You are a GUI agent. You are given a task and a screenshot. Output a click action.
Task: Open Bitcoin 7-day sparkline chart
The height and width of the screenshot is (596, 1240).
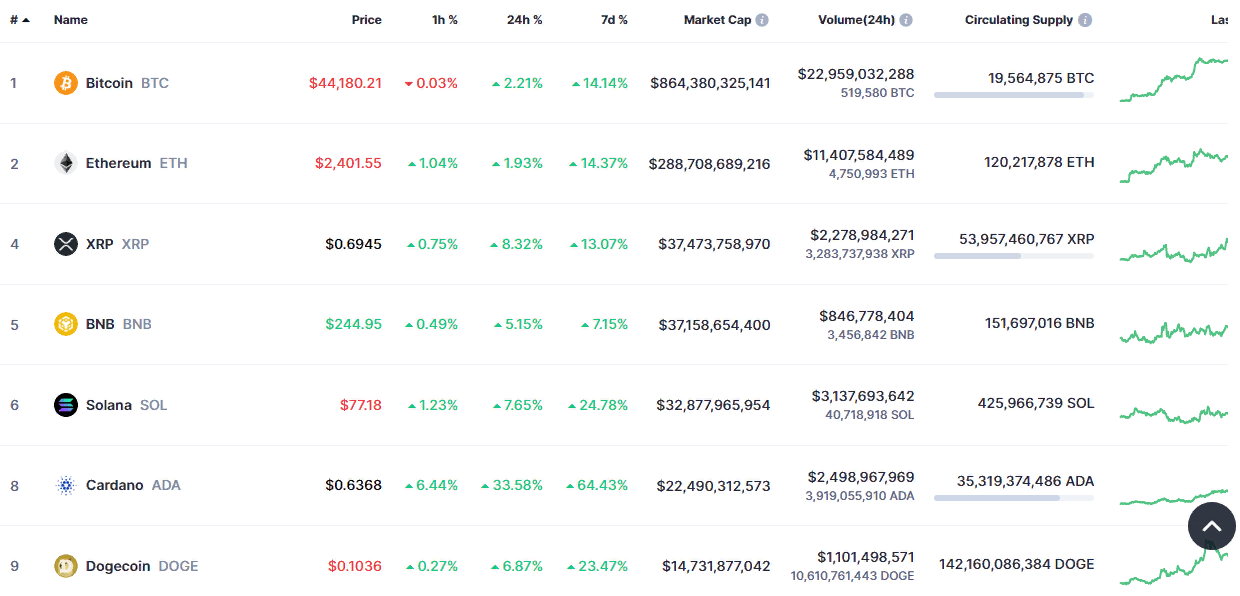1174,79
